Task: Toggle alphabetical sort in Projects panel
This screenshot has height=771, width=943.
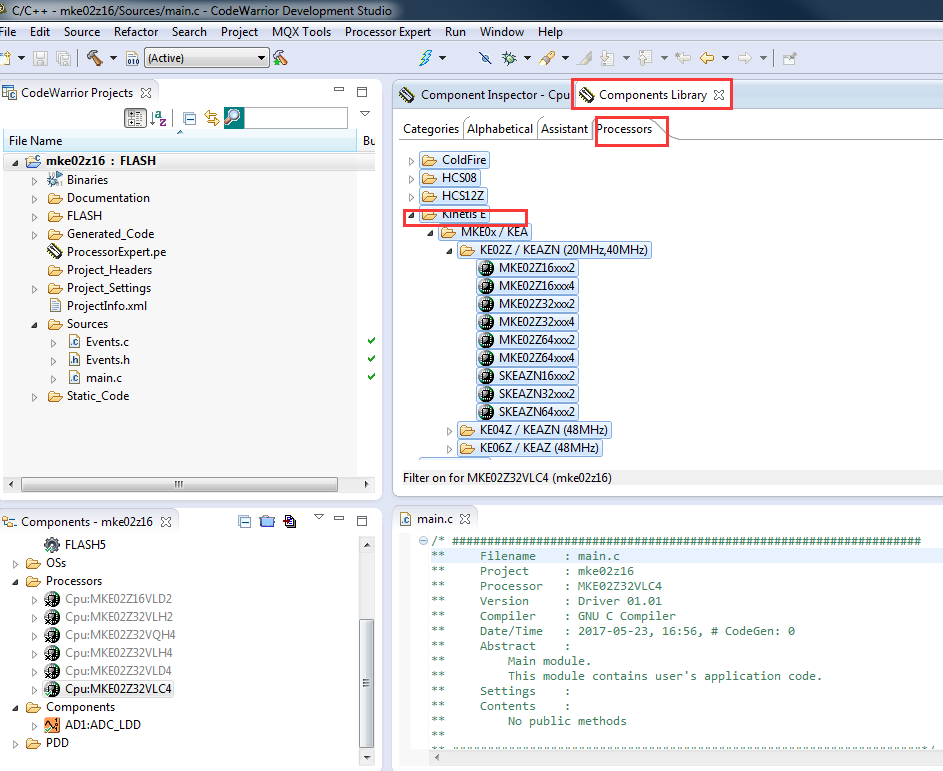Action: (159, 118)
